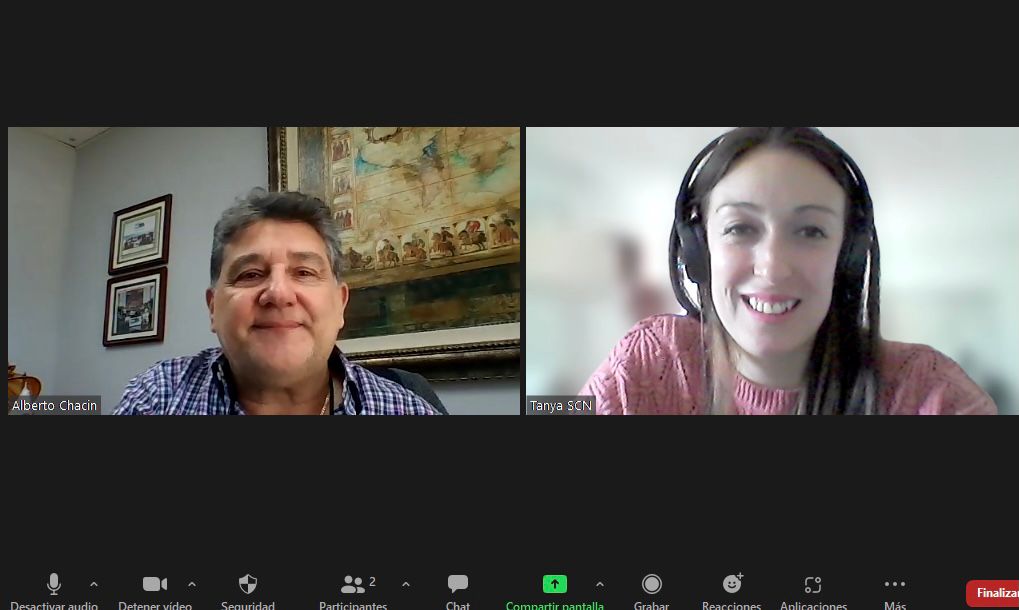Click the red Finalizar button
Image resolution: width=1019 pixels, height=610 pixels.
[994, 593]
